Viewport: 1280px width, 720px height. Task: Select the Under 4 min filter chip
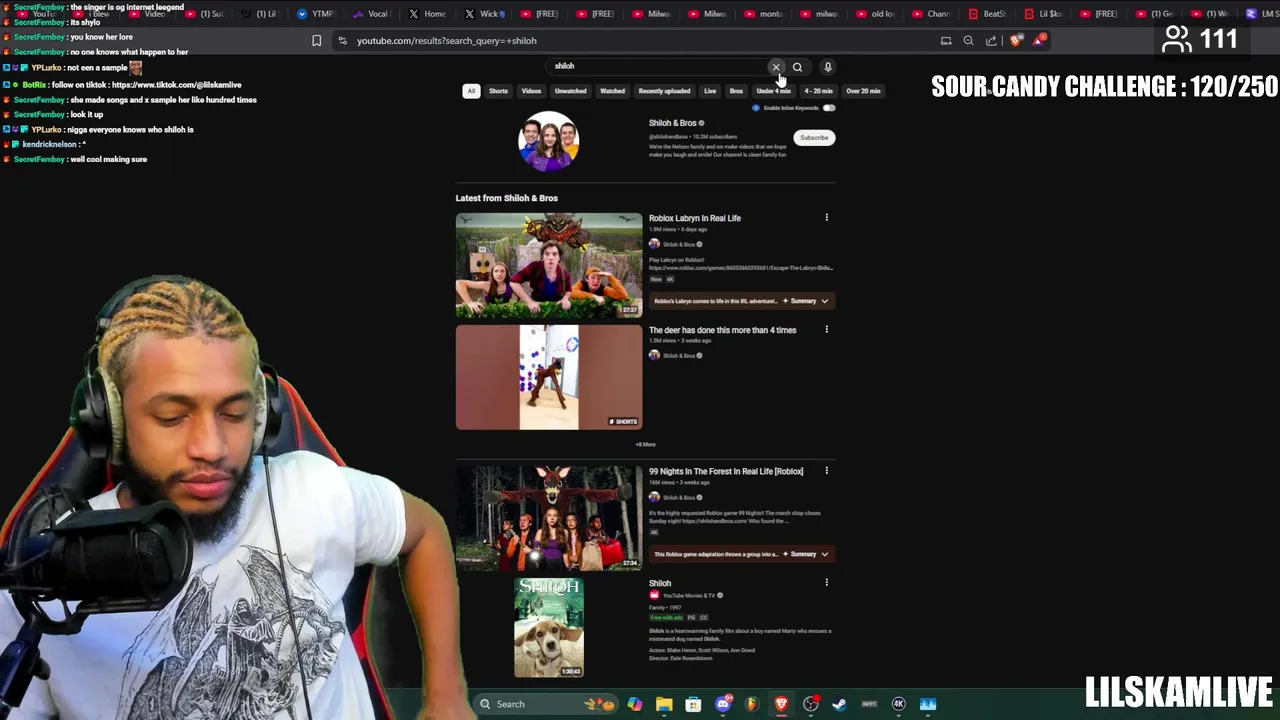point(773,91)
